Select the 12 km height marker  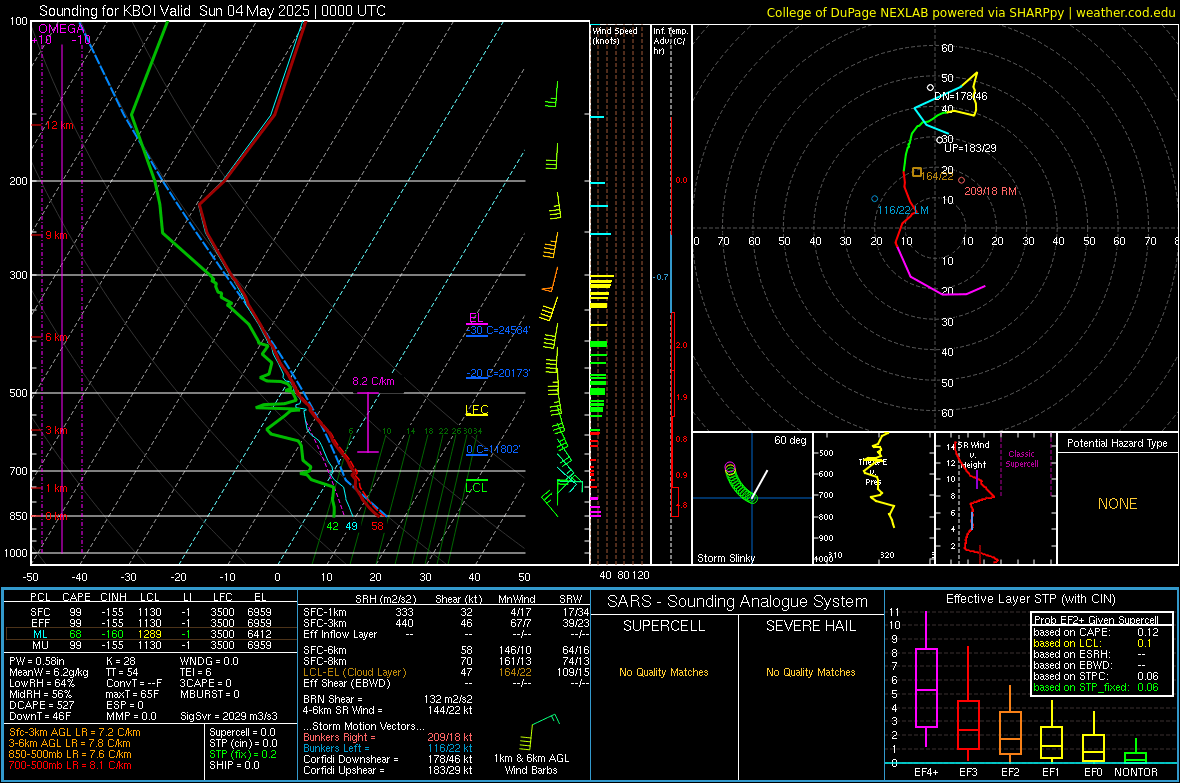[58, 125]
